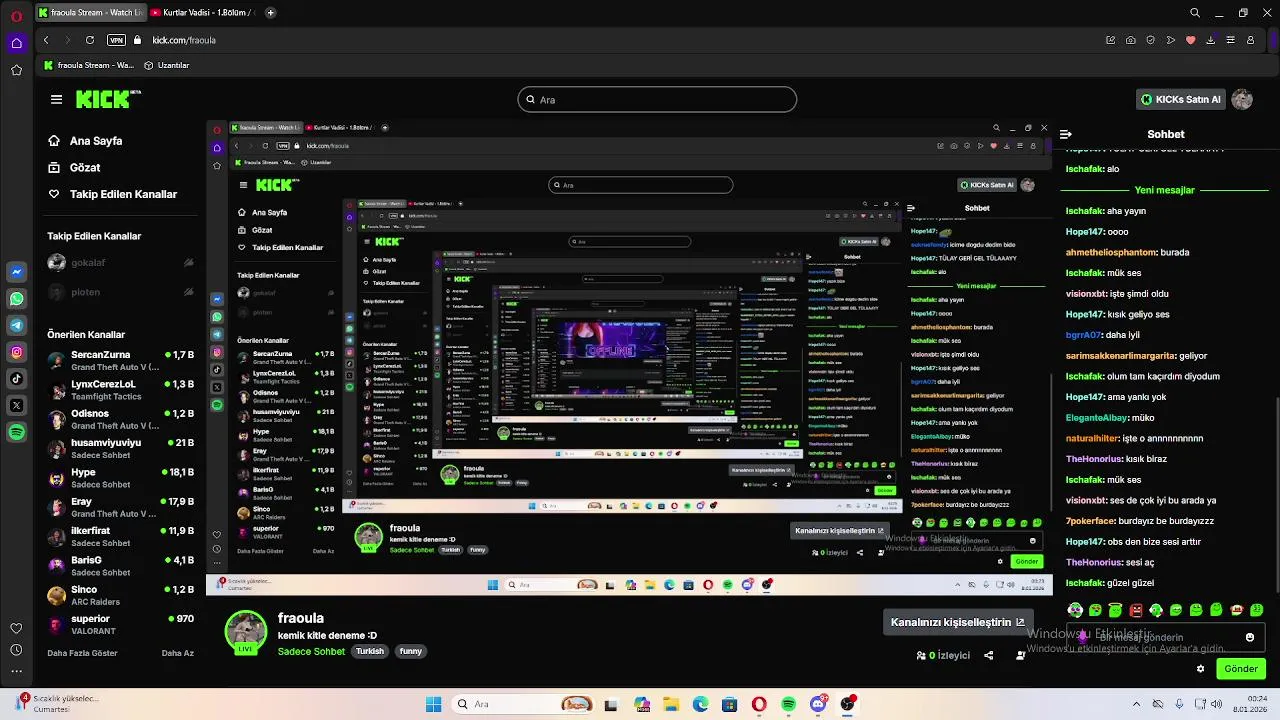Go back to the previous page
1280x720 pixels.
point(46,40)
